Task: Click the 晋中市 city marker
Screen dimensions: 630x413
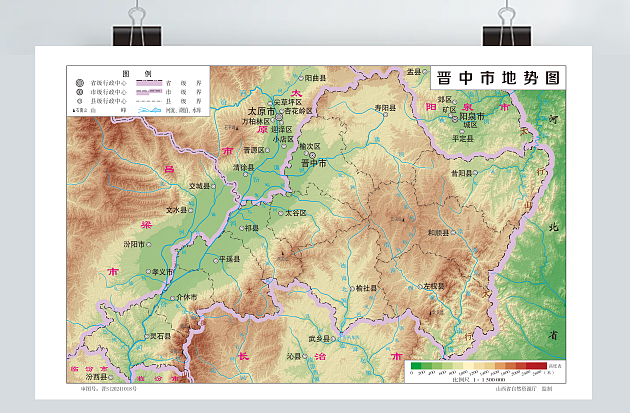Action: click(311, 154)
